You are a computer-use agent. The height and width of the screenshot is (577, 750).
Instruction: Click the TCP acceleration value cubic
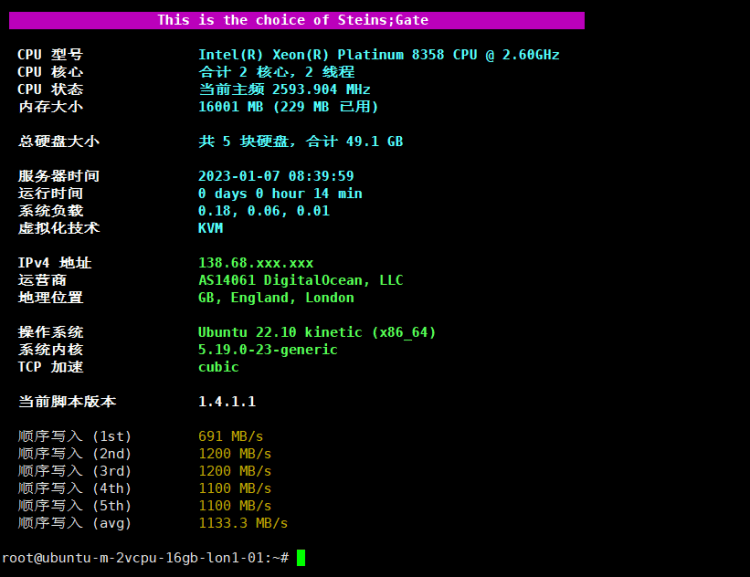point(218,367)
